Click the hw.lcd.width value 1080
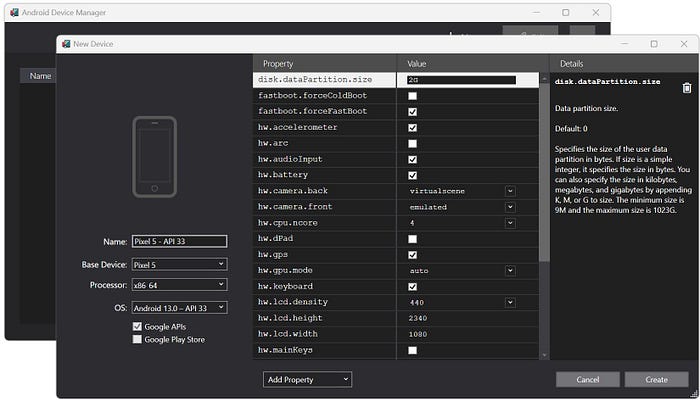Viewport: 700px width, 401px height. [x=418, y=334]
